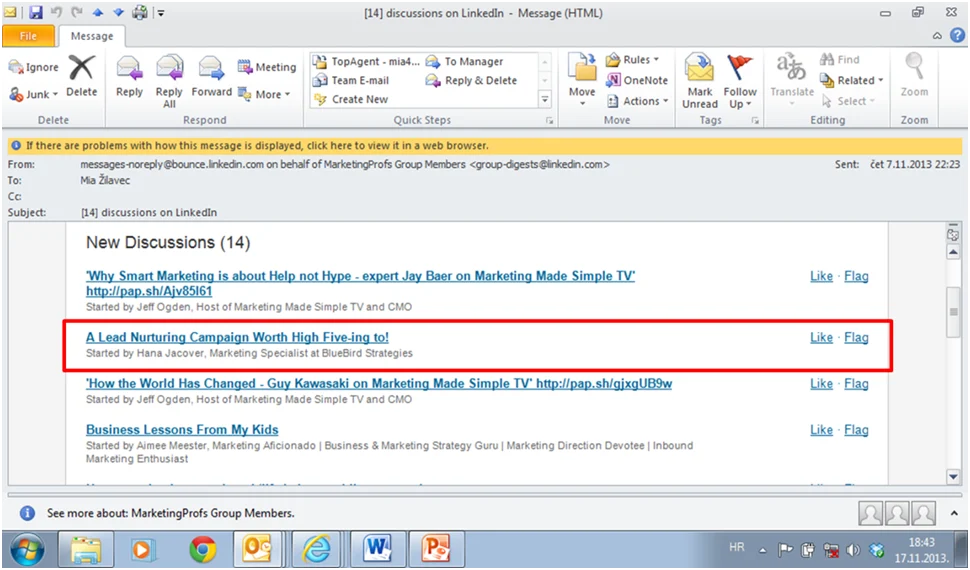
Task: Click the Ignore conversation button
Action: click(x=33, y=67)
